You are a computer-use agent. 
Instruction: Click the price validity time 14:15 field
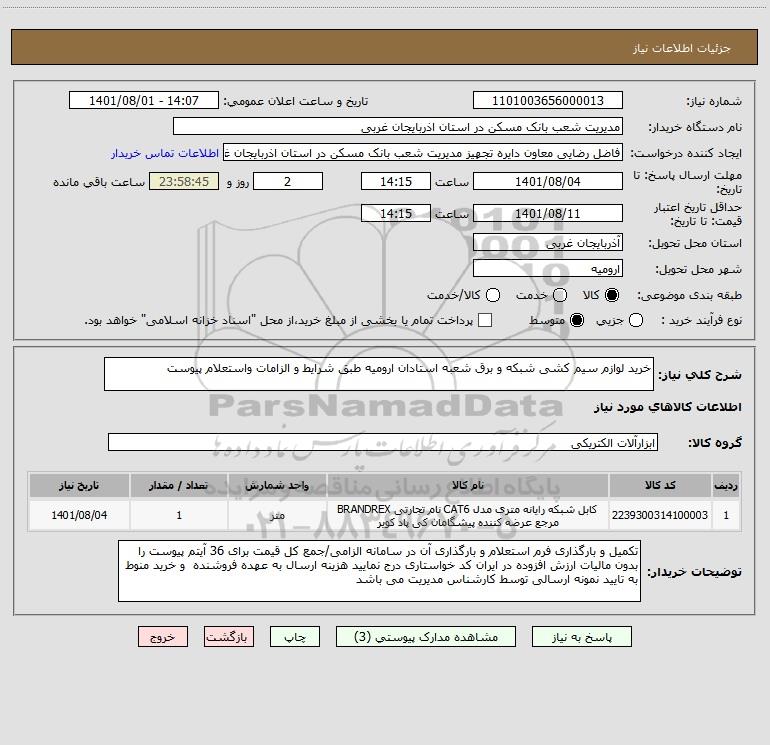[396, 213]
